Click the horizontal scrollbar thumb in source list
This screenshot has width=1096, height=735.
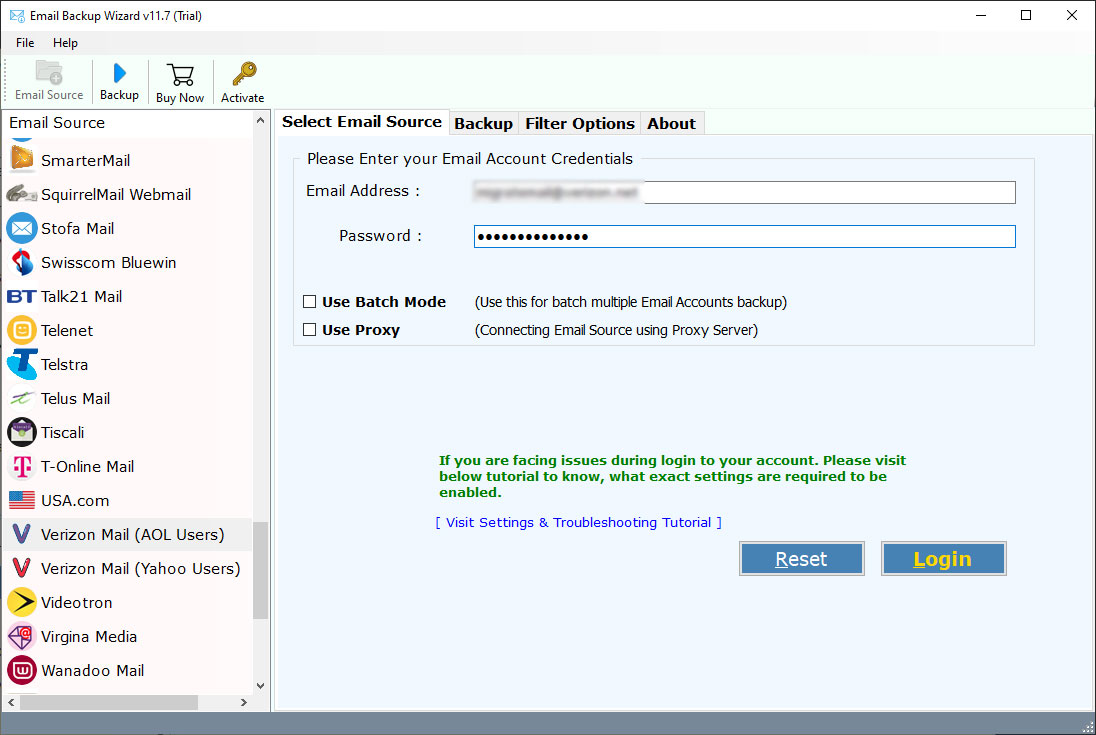109,702
